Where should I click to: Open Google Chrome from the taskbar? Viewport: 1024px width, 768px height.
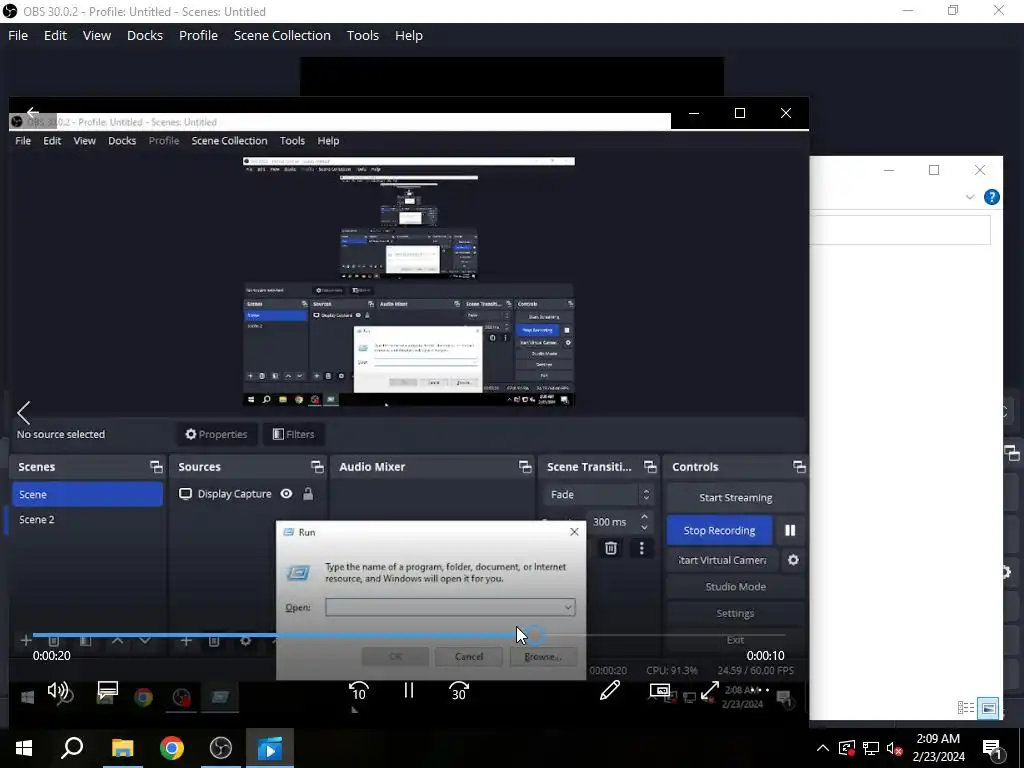pyautogui.click(x=172, y=748)
